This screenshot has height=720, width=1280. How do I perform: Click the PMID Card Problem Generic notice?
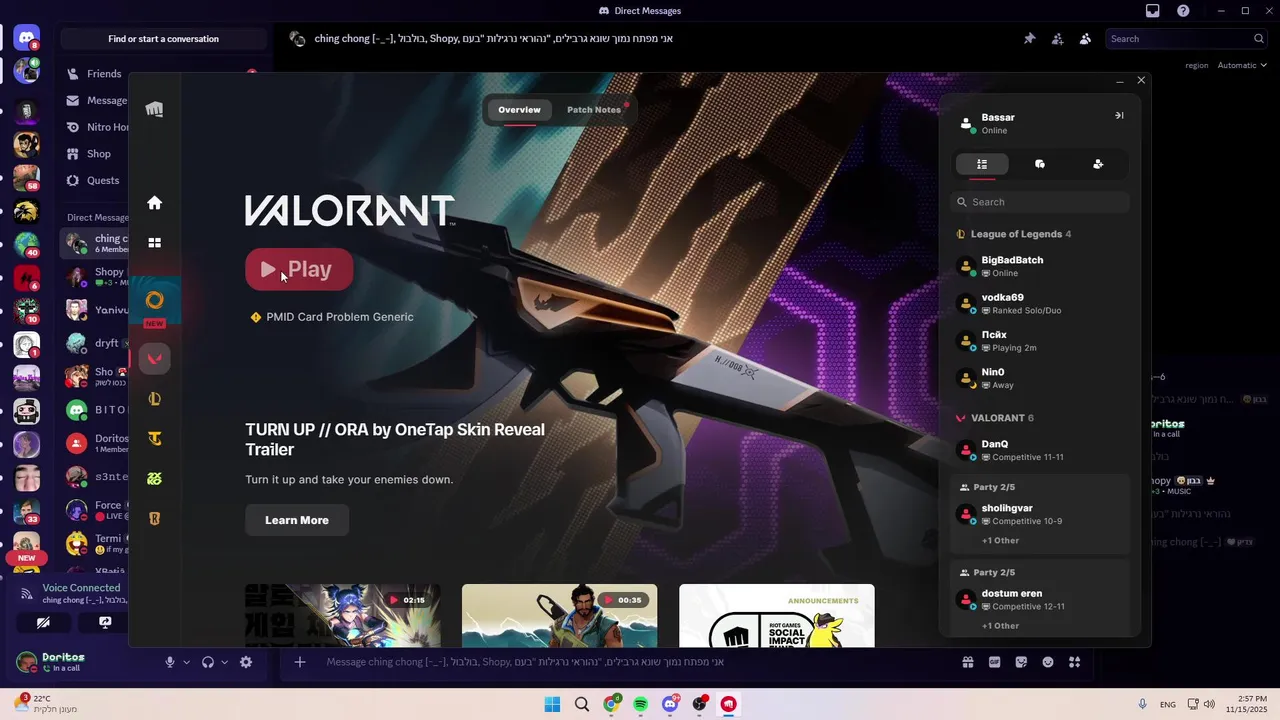tap(331, 317)
